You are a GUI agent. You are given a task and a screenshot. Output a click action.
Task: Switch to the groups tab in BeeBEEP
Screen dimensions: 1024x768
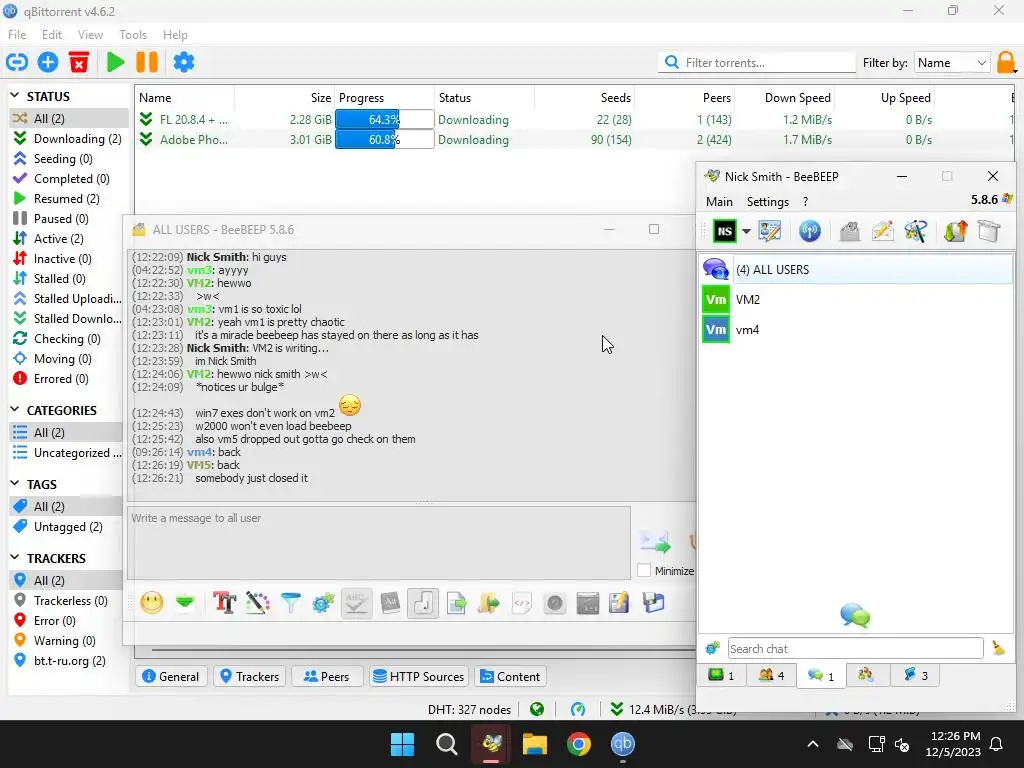pyautogui.click(x=866, y=675)
